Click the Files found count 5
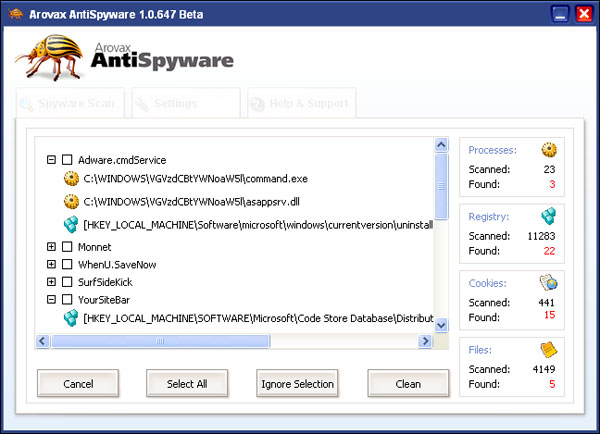 [552, 384]
